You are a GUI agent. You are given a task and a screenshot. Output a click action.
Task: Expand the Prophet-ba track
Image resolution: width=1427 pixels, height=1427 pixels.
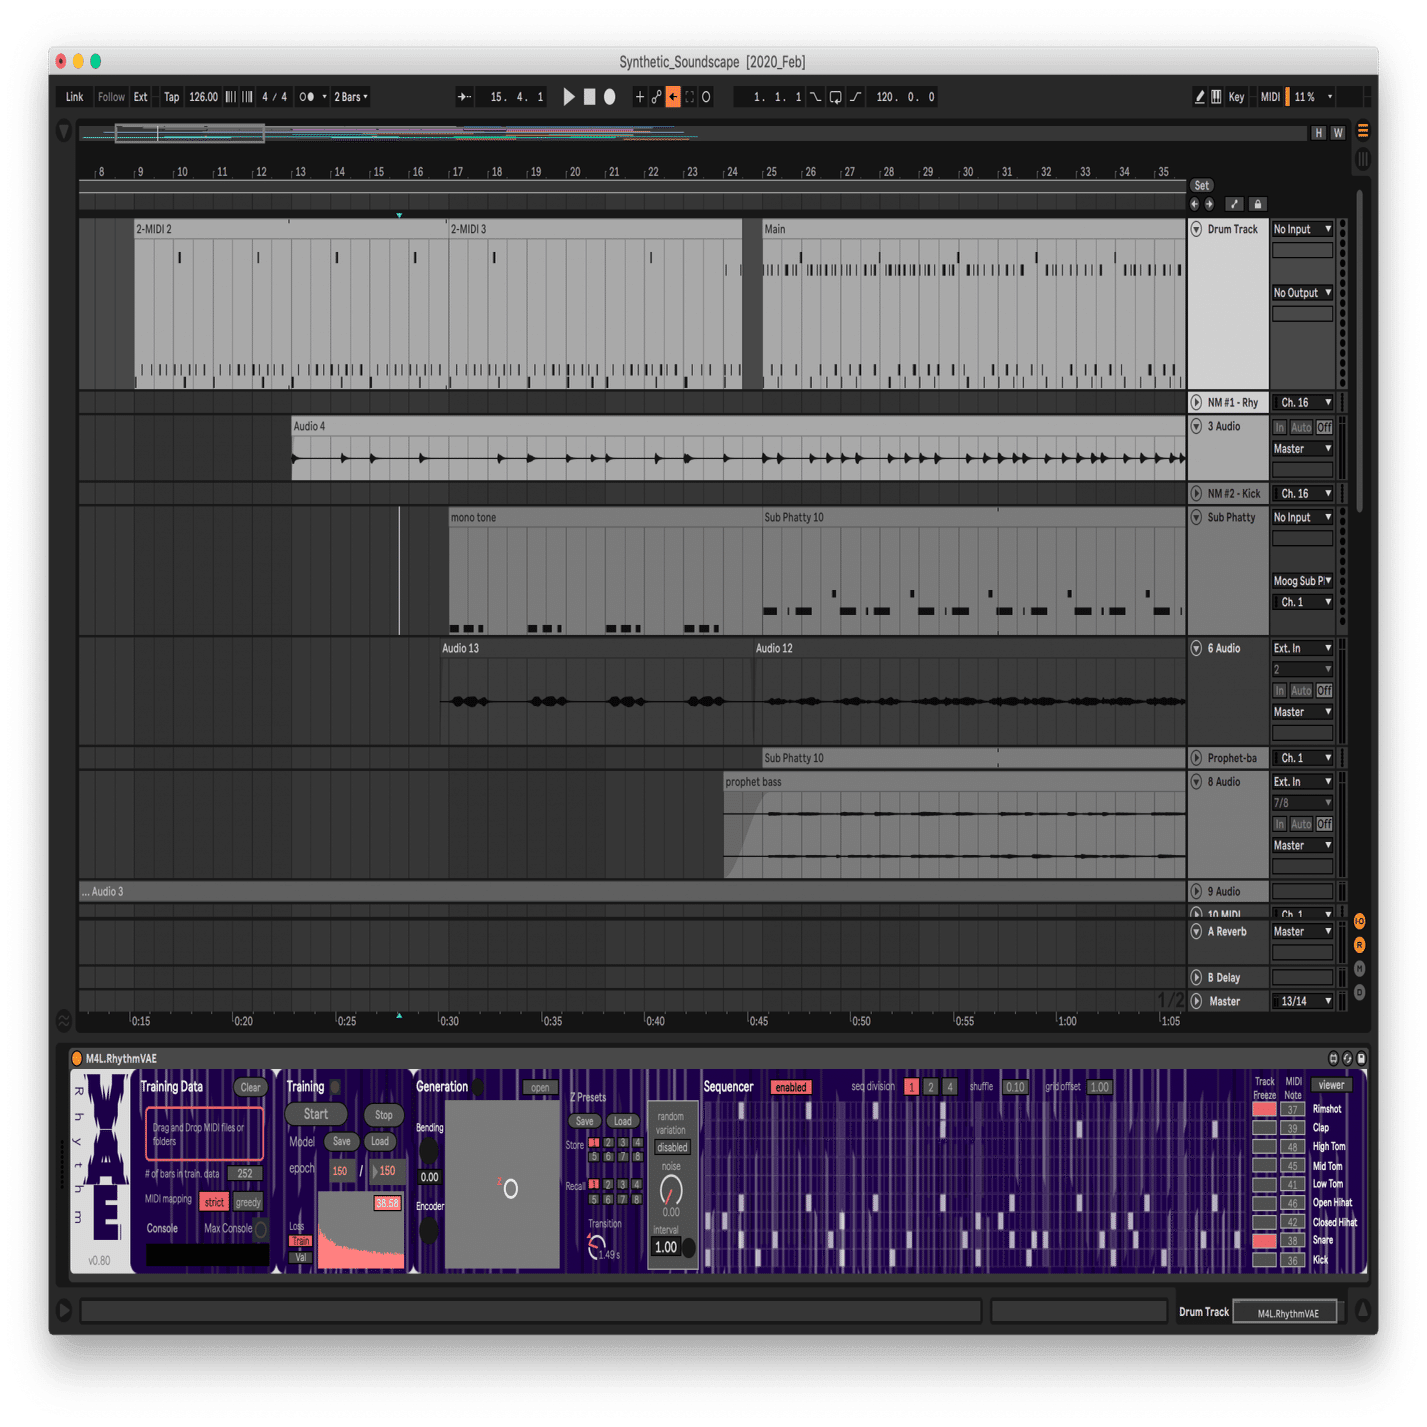(1196, 758)
